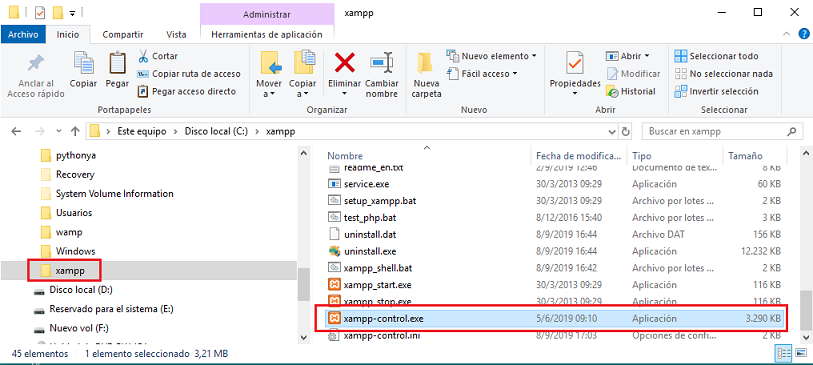The width and height of the screenshot is (813, 365).
Task: Open the Historial option
Action: 631,91
